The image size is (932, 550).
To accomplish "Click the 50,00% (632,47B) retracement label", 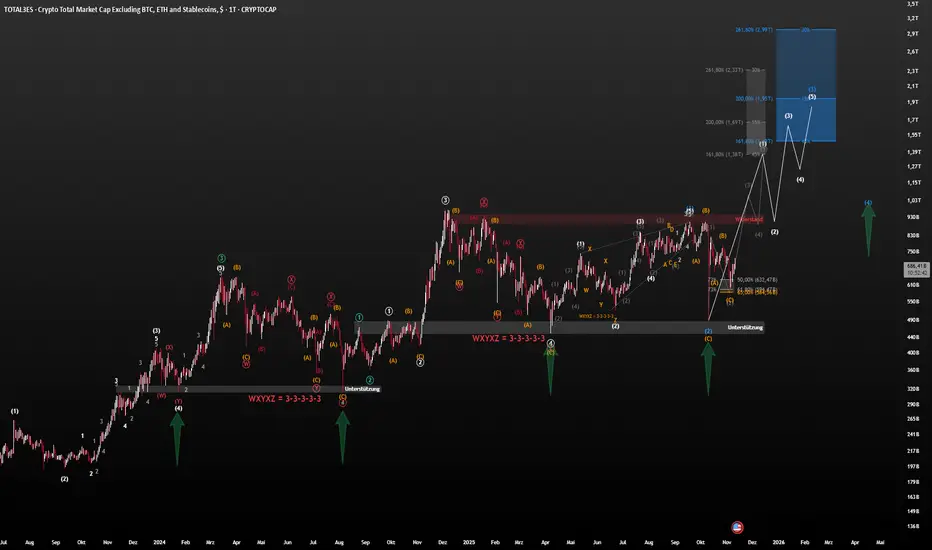I will point(757,279).
